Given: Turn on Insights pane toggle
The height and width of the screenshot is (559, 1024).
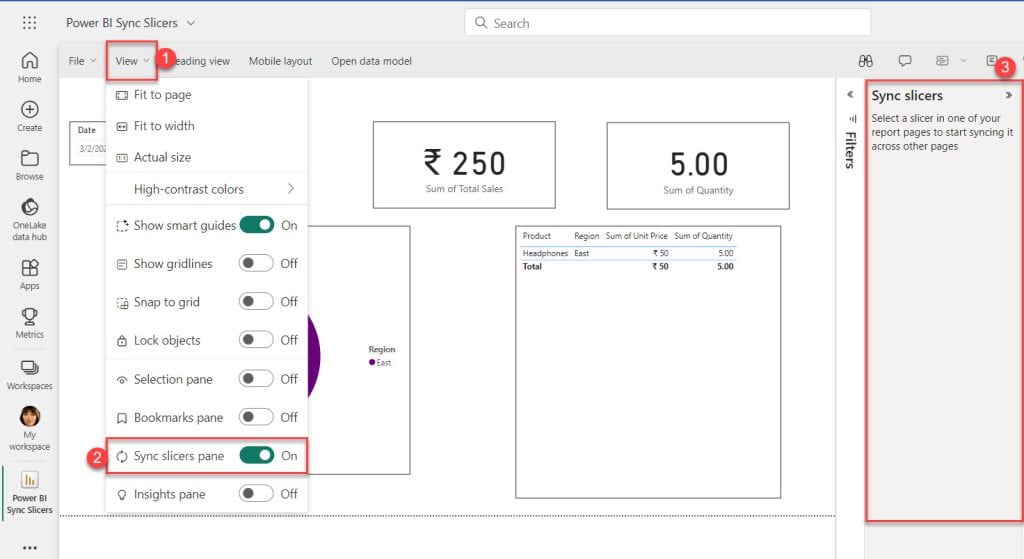Looking at the screenshot, I should pos(256,494).
